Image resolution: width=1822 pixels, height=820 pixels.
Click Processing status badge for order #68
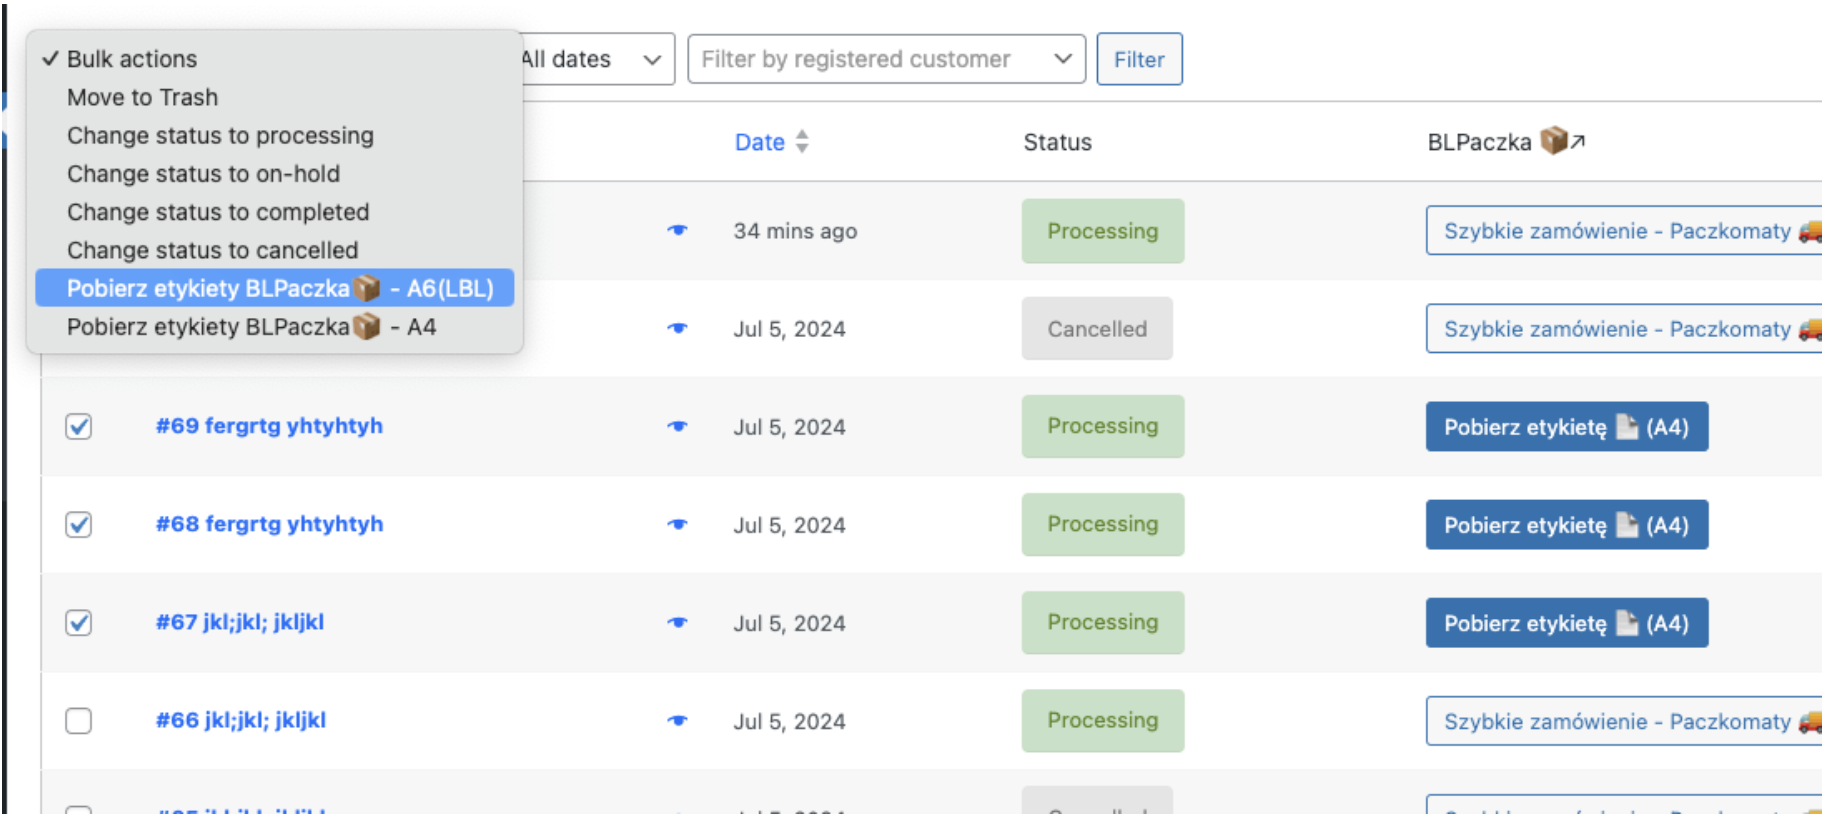[1103, 524]
